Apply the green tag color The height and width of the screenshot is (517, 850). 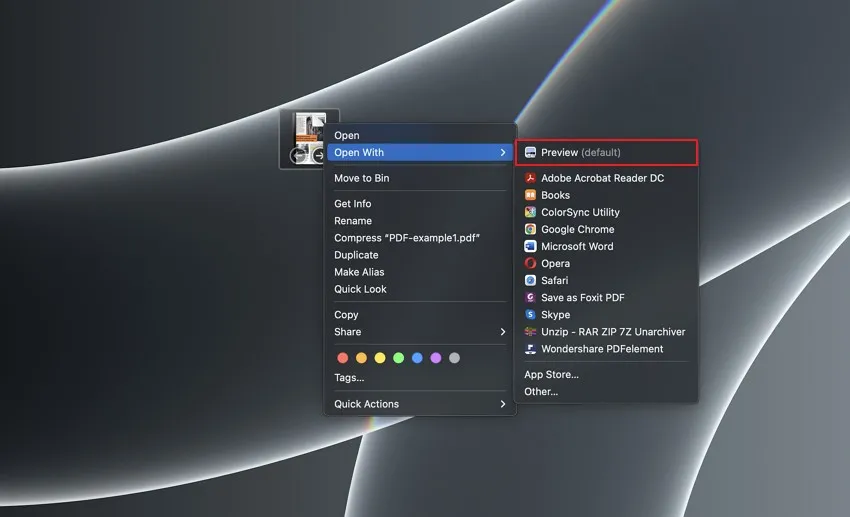point(398,358)
